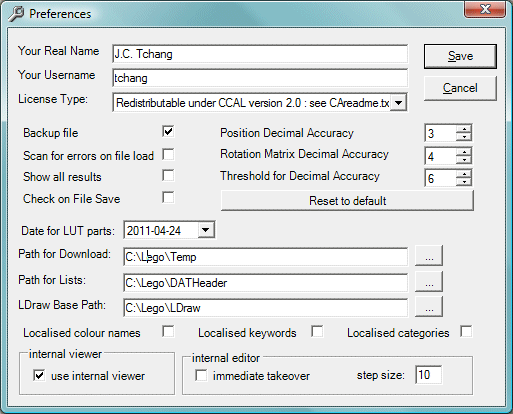Open the License Type dropdown

click(398, 103)
